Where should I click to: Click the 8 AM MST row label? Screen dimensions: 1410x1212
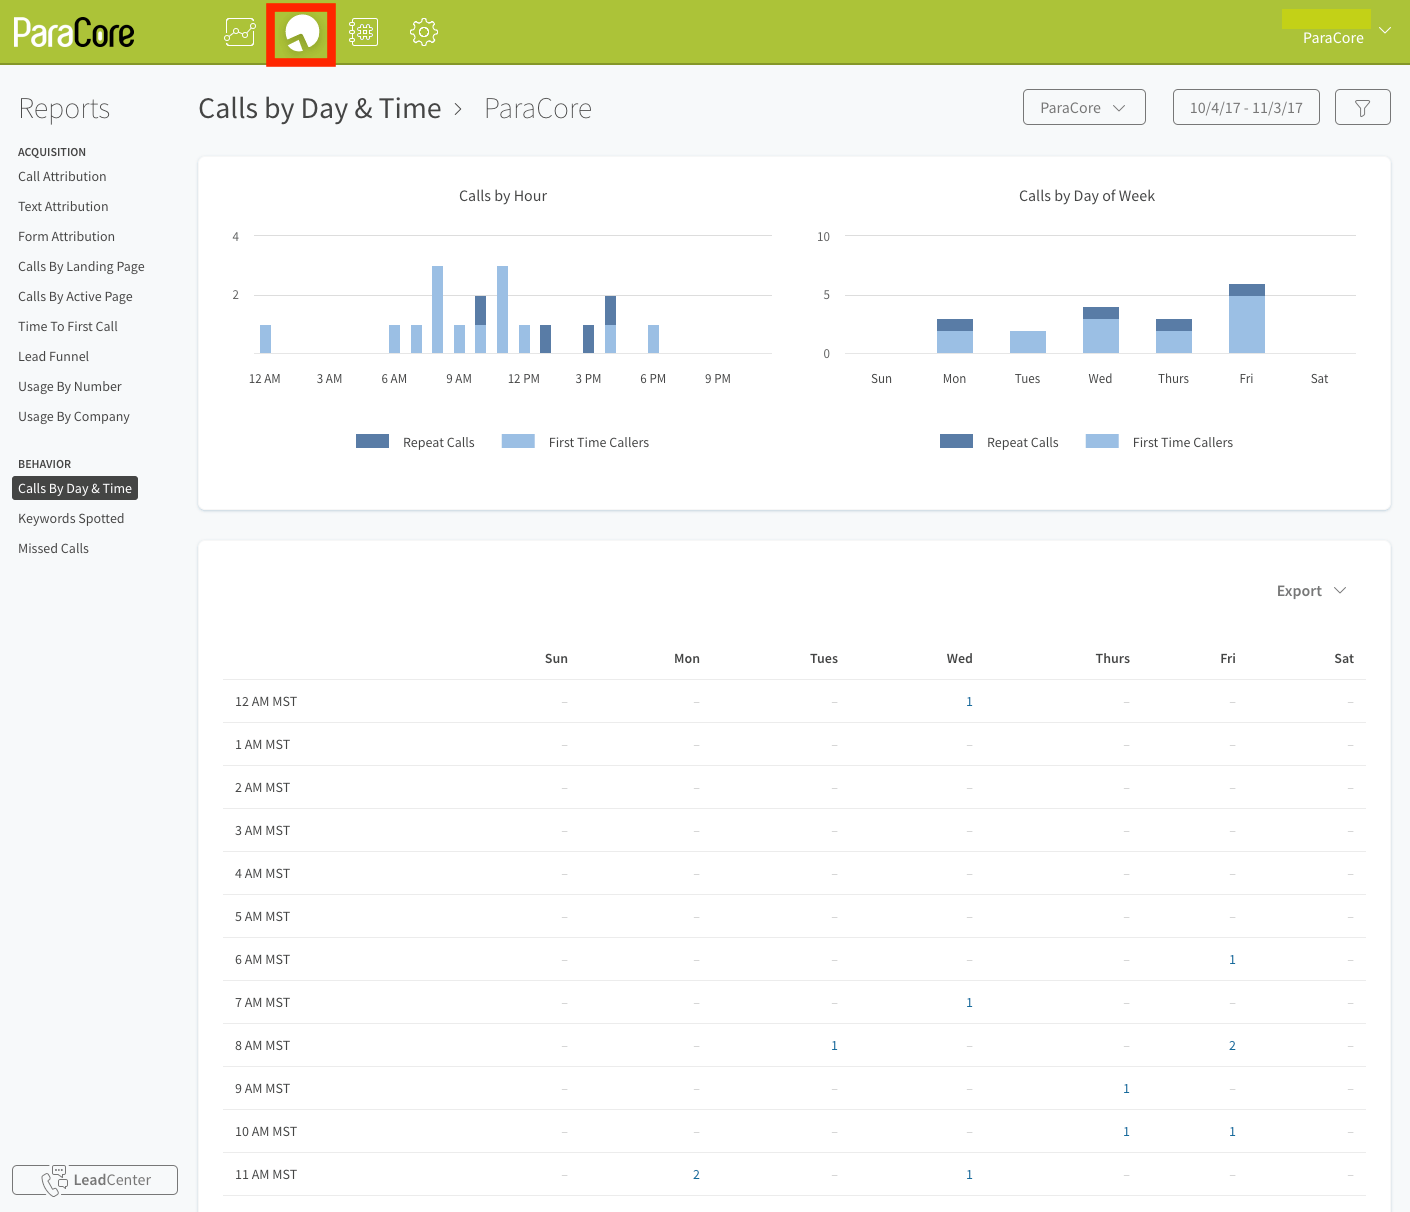coord(262,1045)
